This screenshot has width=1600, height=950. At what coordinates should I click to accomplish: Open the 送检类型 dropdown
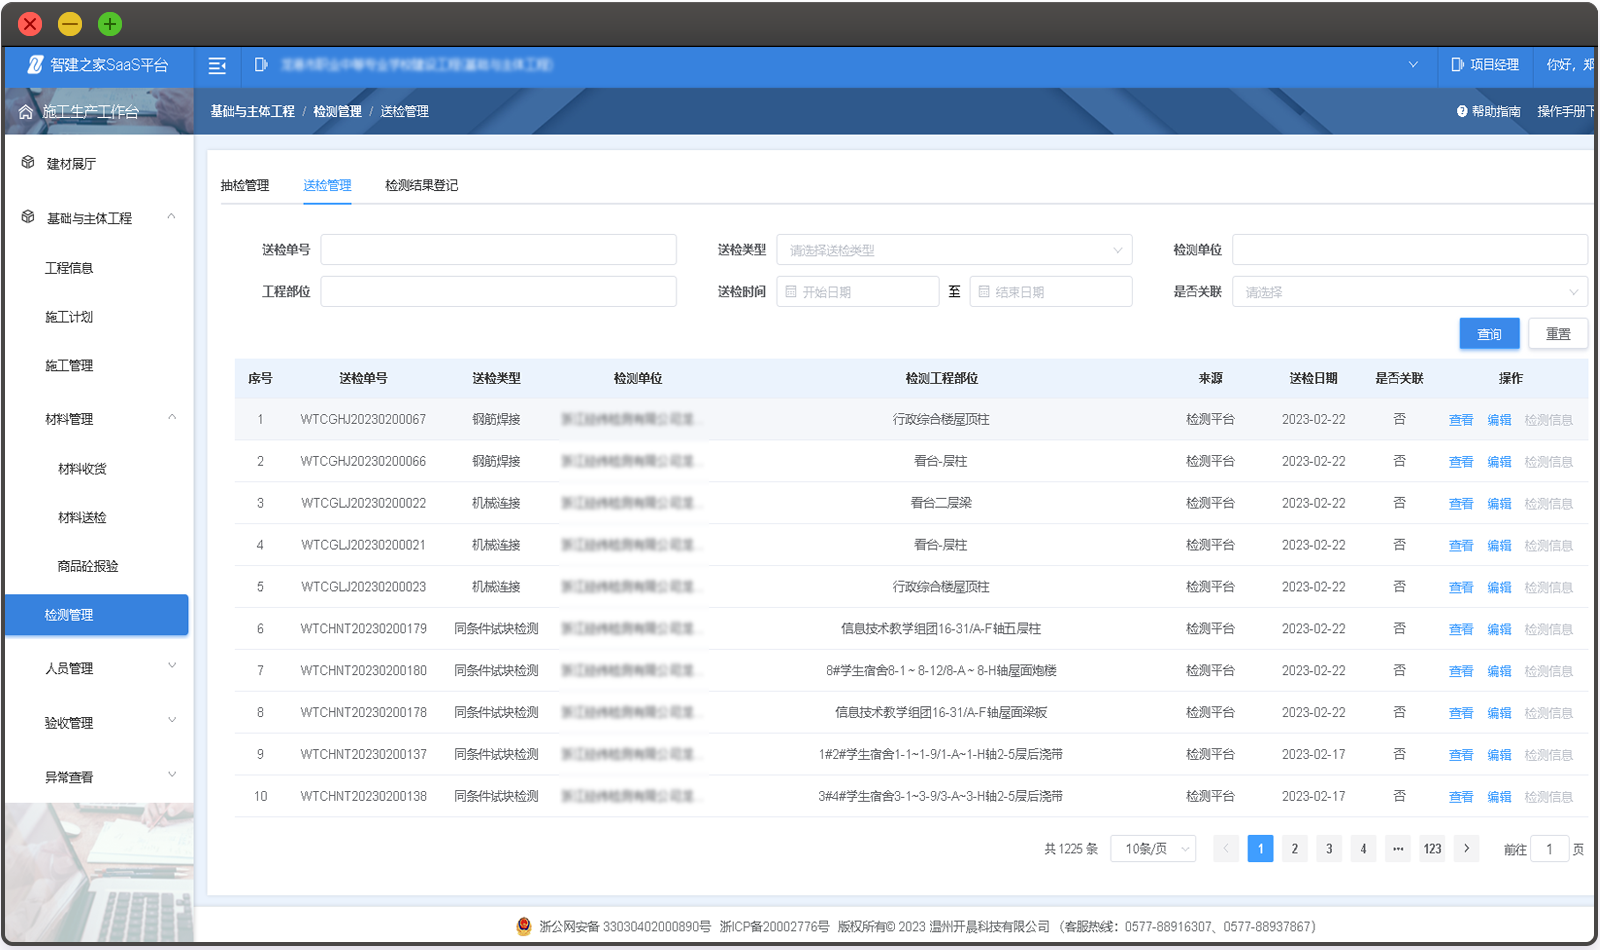click(x=954, y=249)
